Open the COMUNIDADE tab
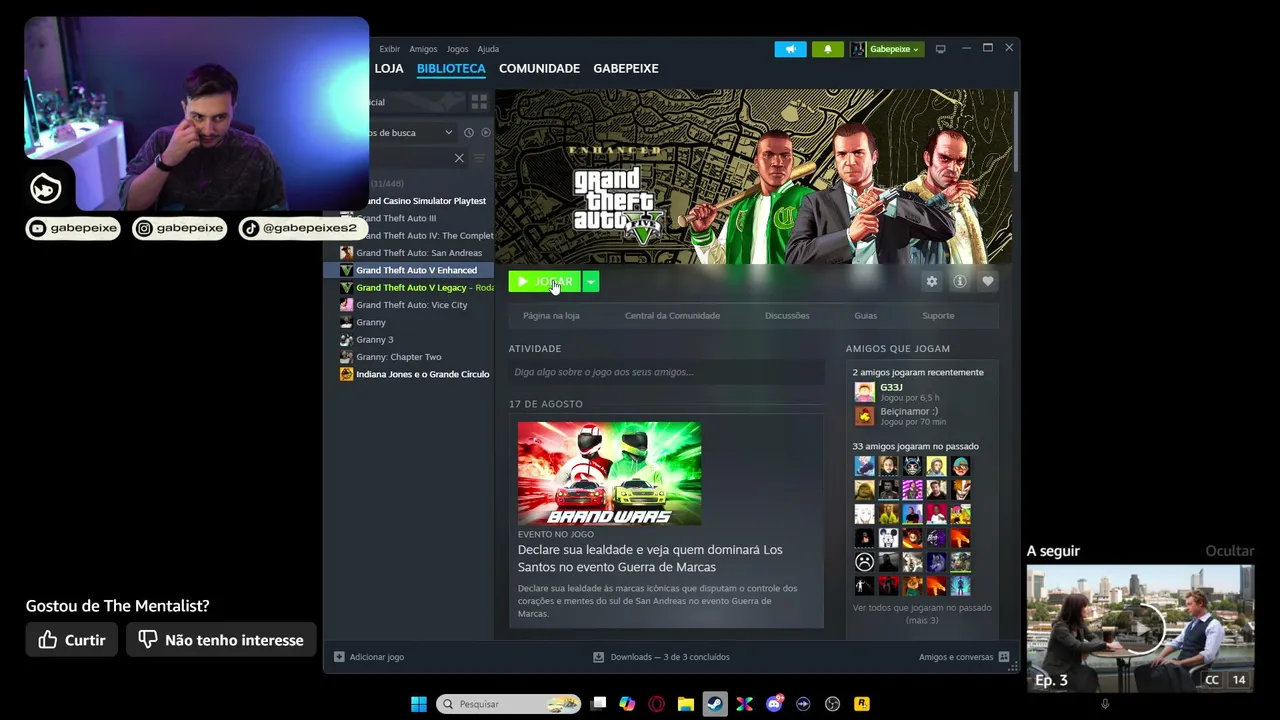Viewport: 1280px width, 720px height. pos(539,68)
